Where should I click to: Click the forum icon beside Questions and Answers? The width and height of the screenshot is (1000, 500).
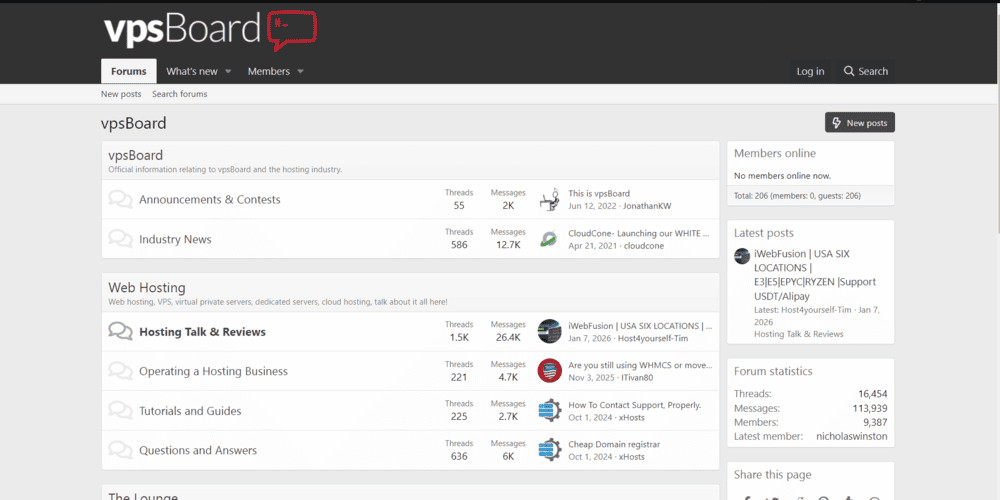pos(120,450)
